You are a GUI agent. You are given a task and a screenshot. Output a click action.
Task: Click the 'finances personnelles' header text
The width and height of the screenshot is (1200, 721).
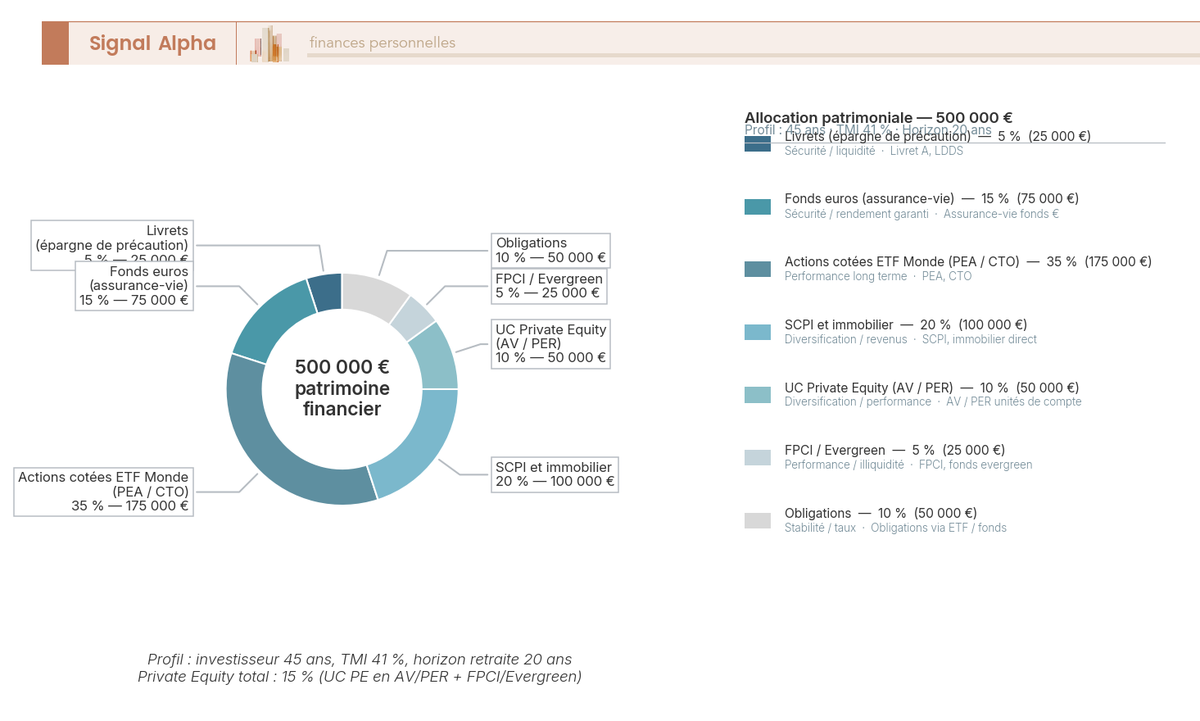pyautogui.click(x=382, y=43)
